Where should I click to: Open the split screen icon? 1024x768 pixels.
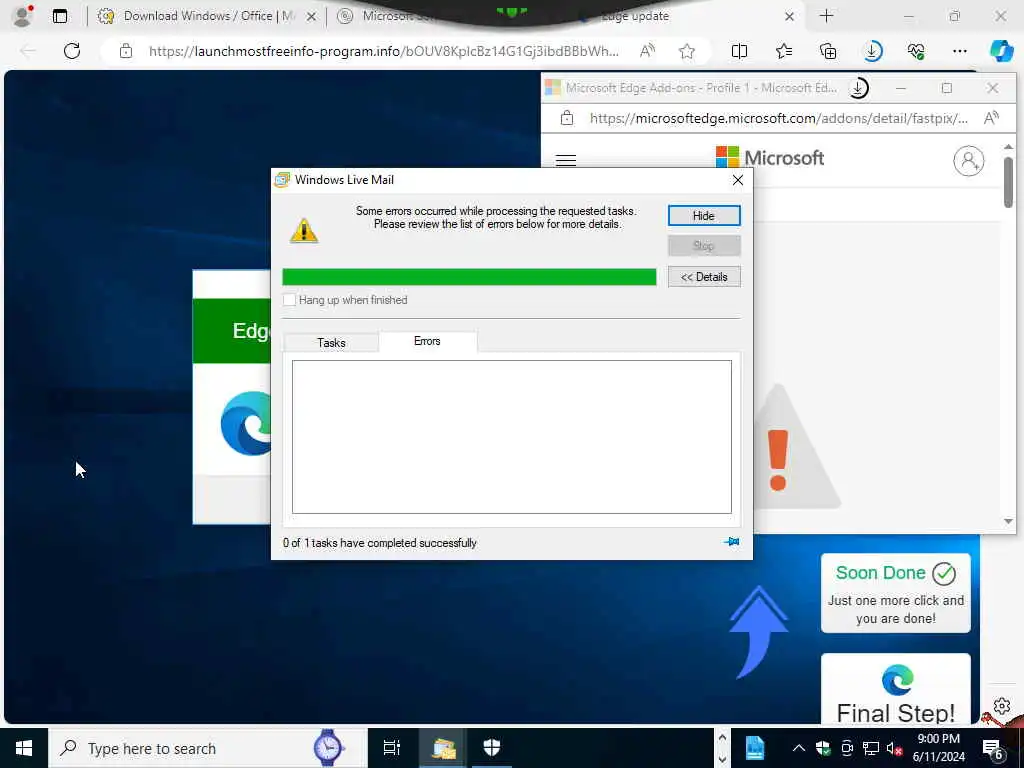pos(739,51)
